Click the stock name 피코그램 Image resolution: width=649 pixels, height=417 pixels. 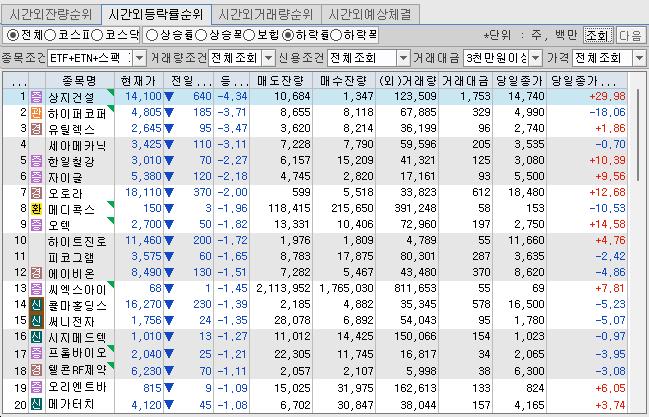click(71, 258)
